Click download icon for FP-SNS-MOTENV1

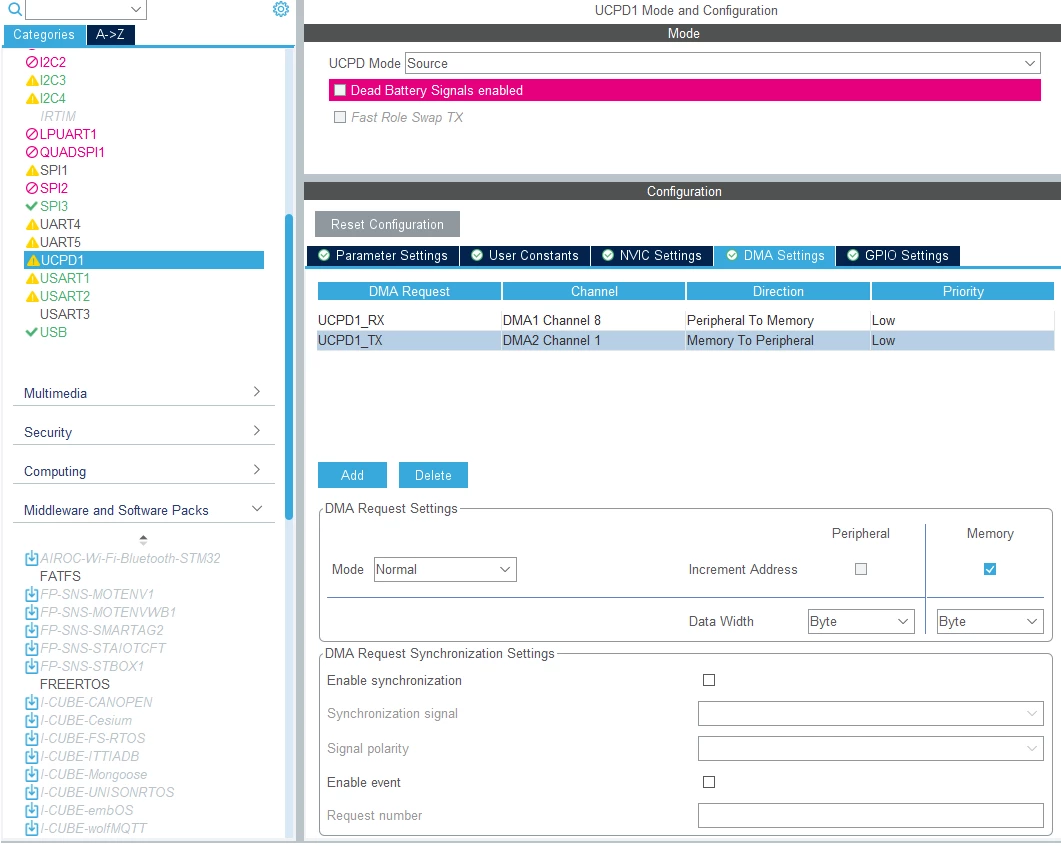click(x=31, y=594)
